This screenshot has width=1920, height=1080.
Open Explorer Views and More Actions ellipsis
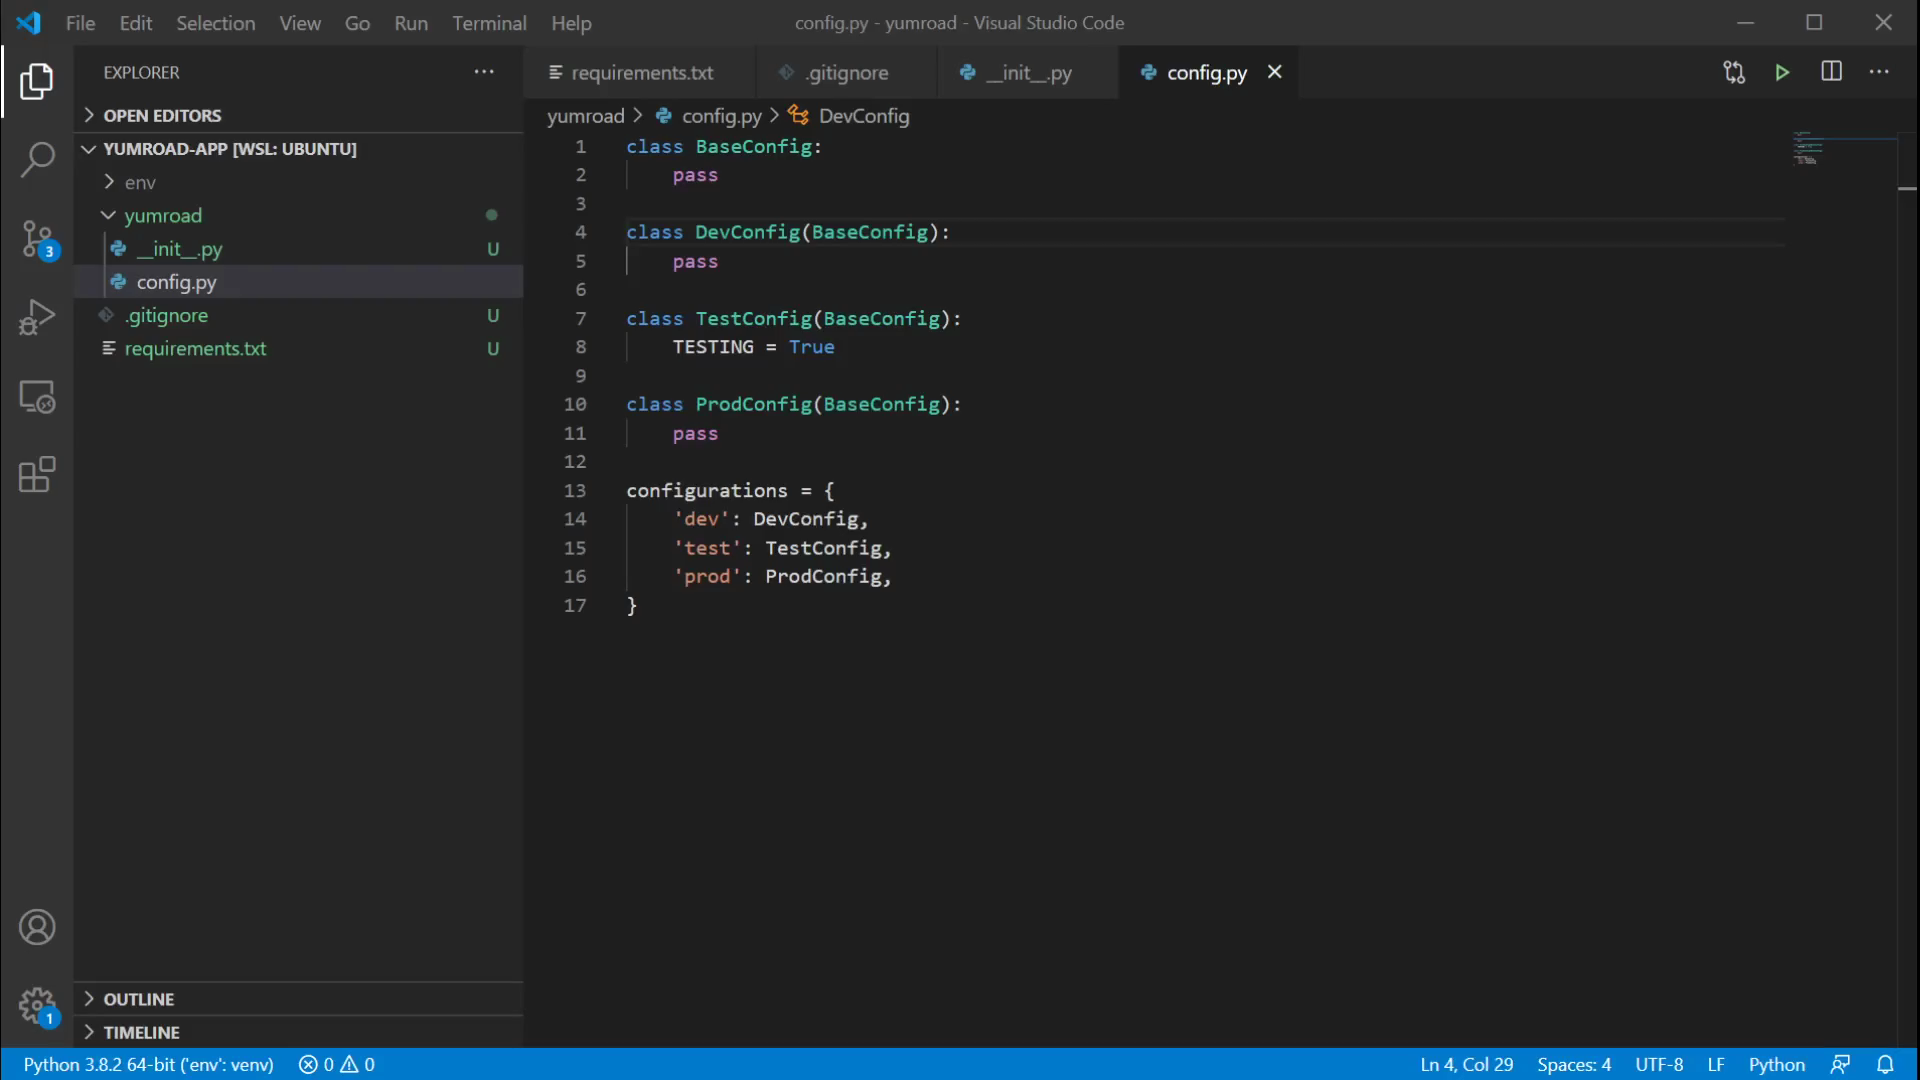[x=484, y=72]
